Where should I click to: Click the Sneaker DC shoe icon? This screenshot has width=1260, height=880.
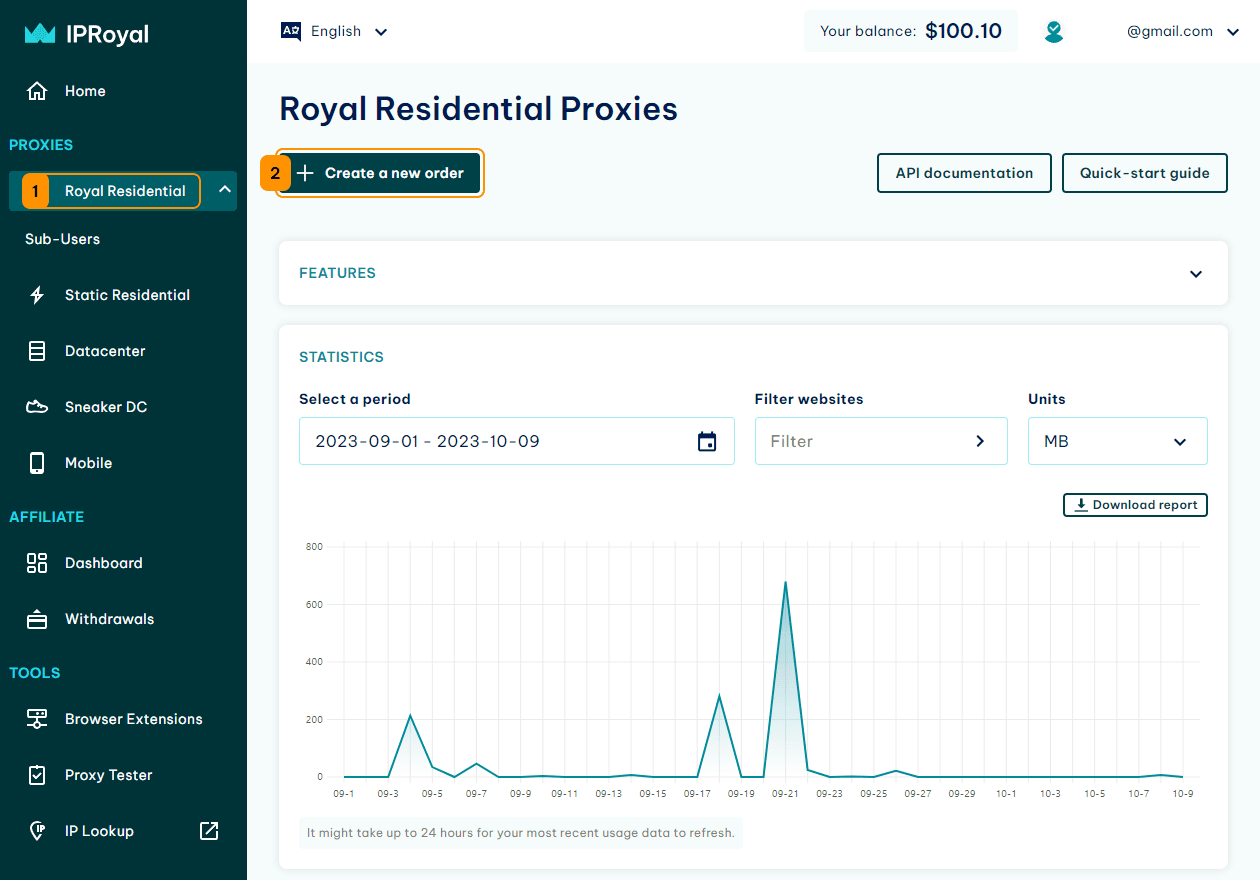tap(37, 407)
